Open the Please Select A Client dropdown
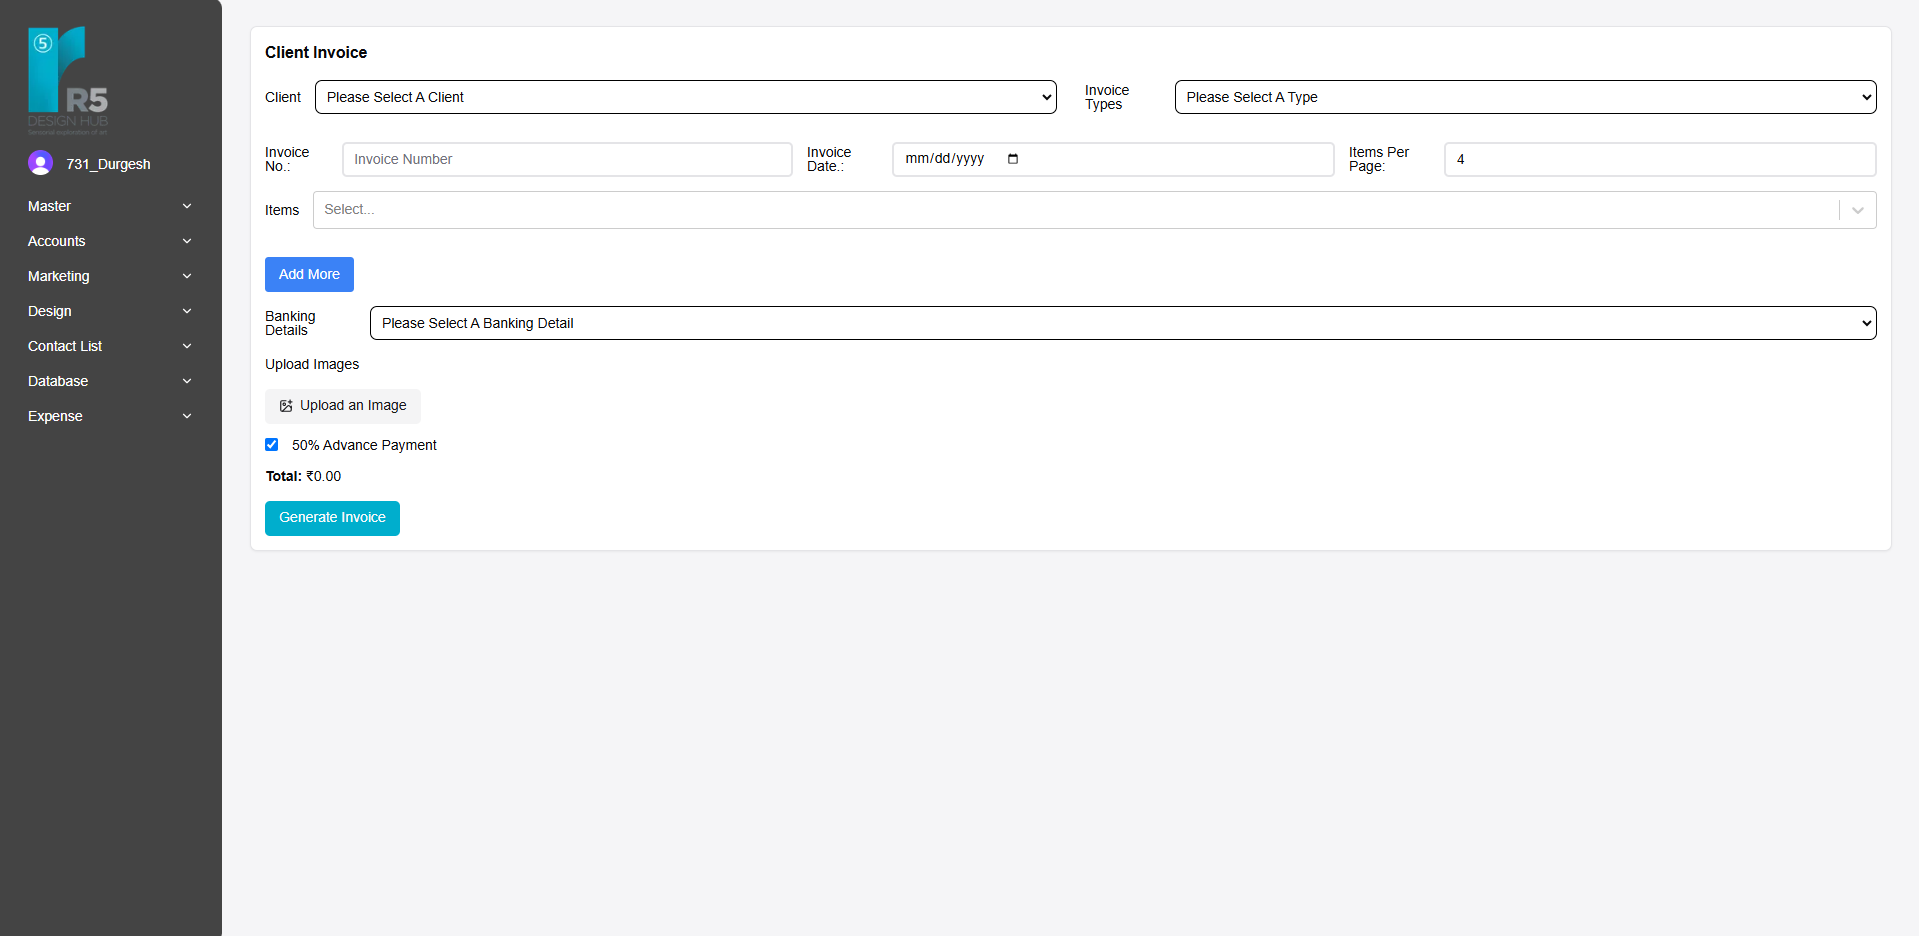The width and height of the screenshot is (1919, 936). click(x=685, y=97)
